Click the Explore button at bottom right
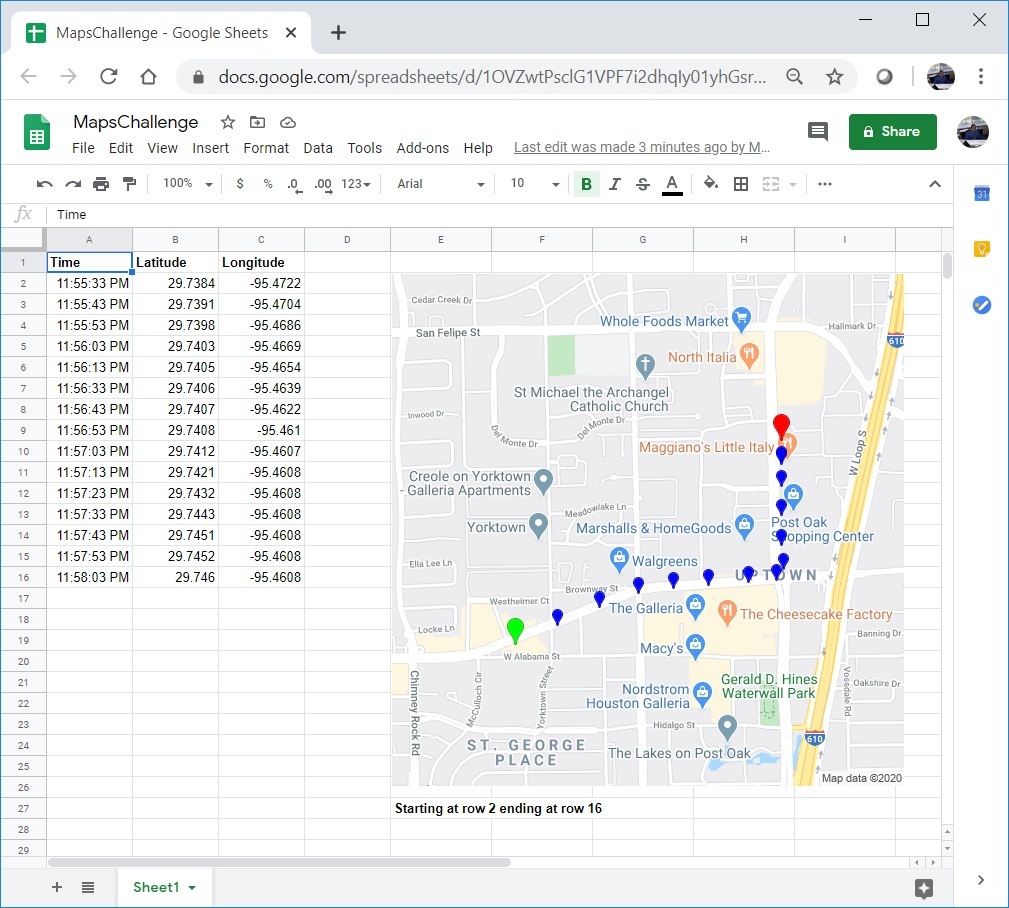Screen dimensions: 1009x908 923,889
